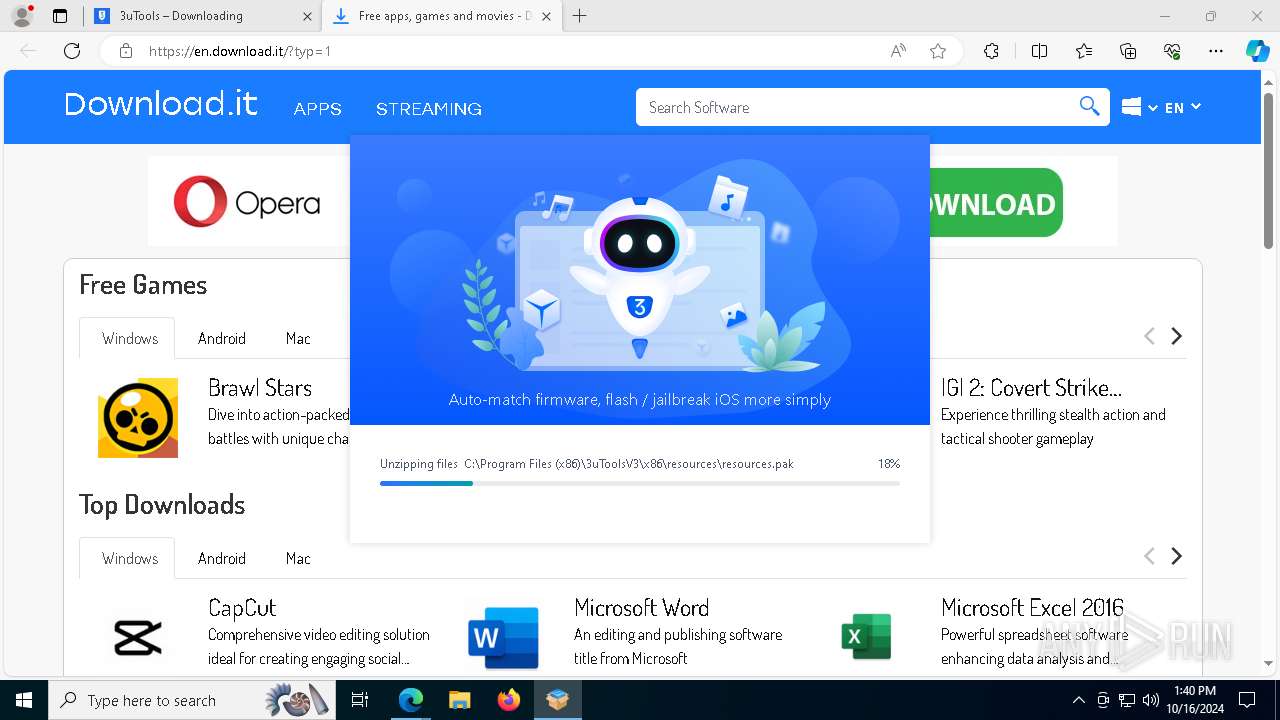Show hidden system tray icons
This screenshot has height=720, width=1280.
(1078, 700)
